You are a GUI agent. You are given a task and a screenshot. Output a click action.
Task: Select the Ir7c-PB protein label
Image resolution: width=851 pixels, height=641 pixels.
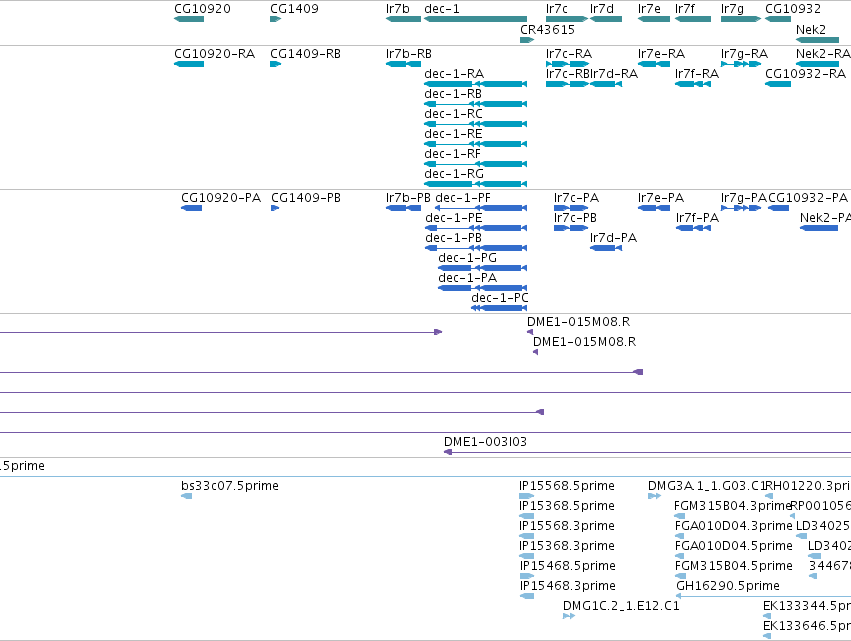click(575, 218)
